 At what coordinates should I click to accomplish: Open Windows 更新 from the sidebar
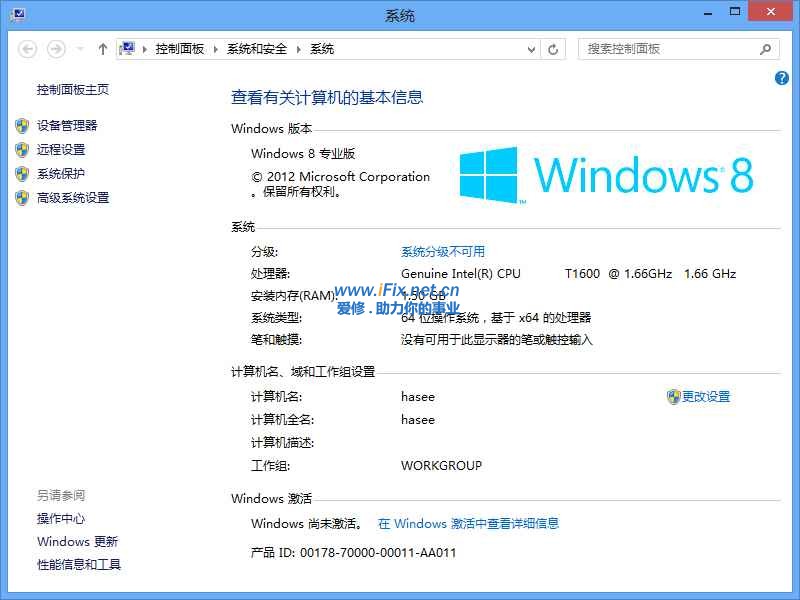77,542
